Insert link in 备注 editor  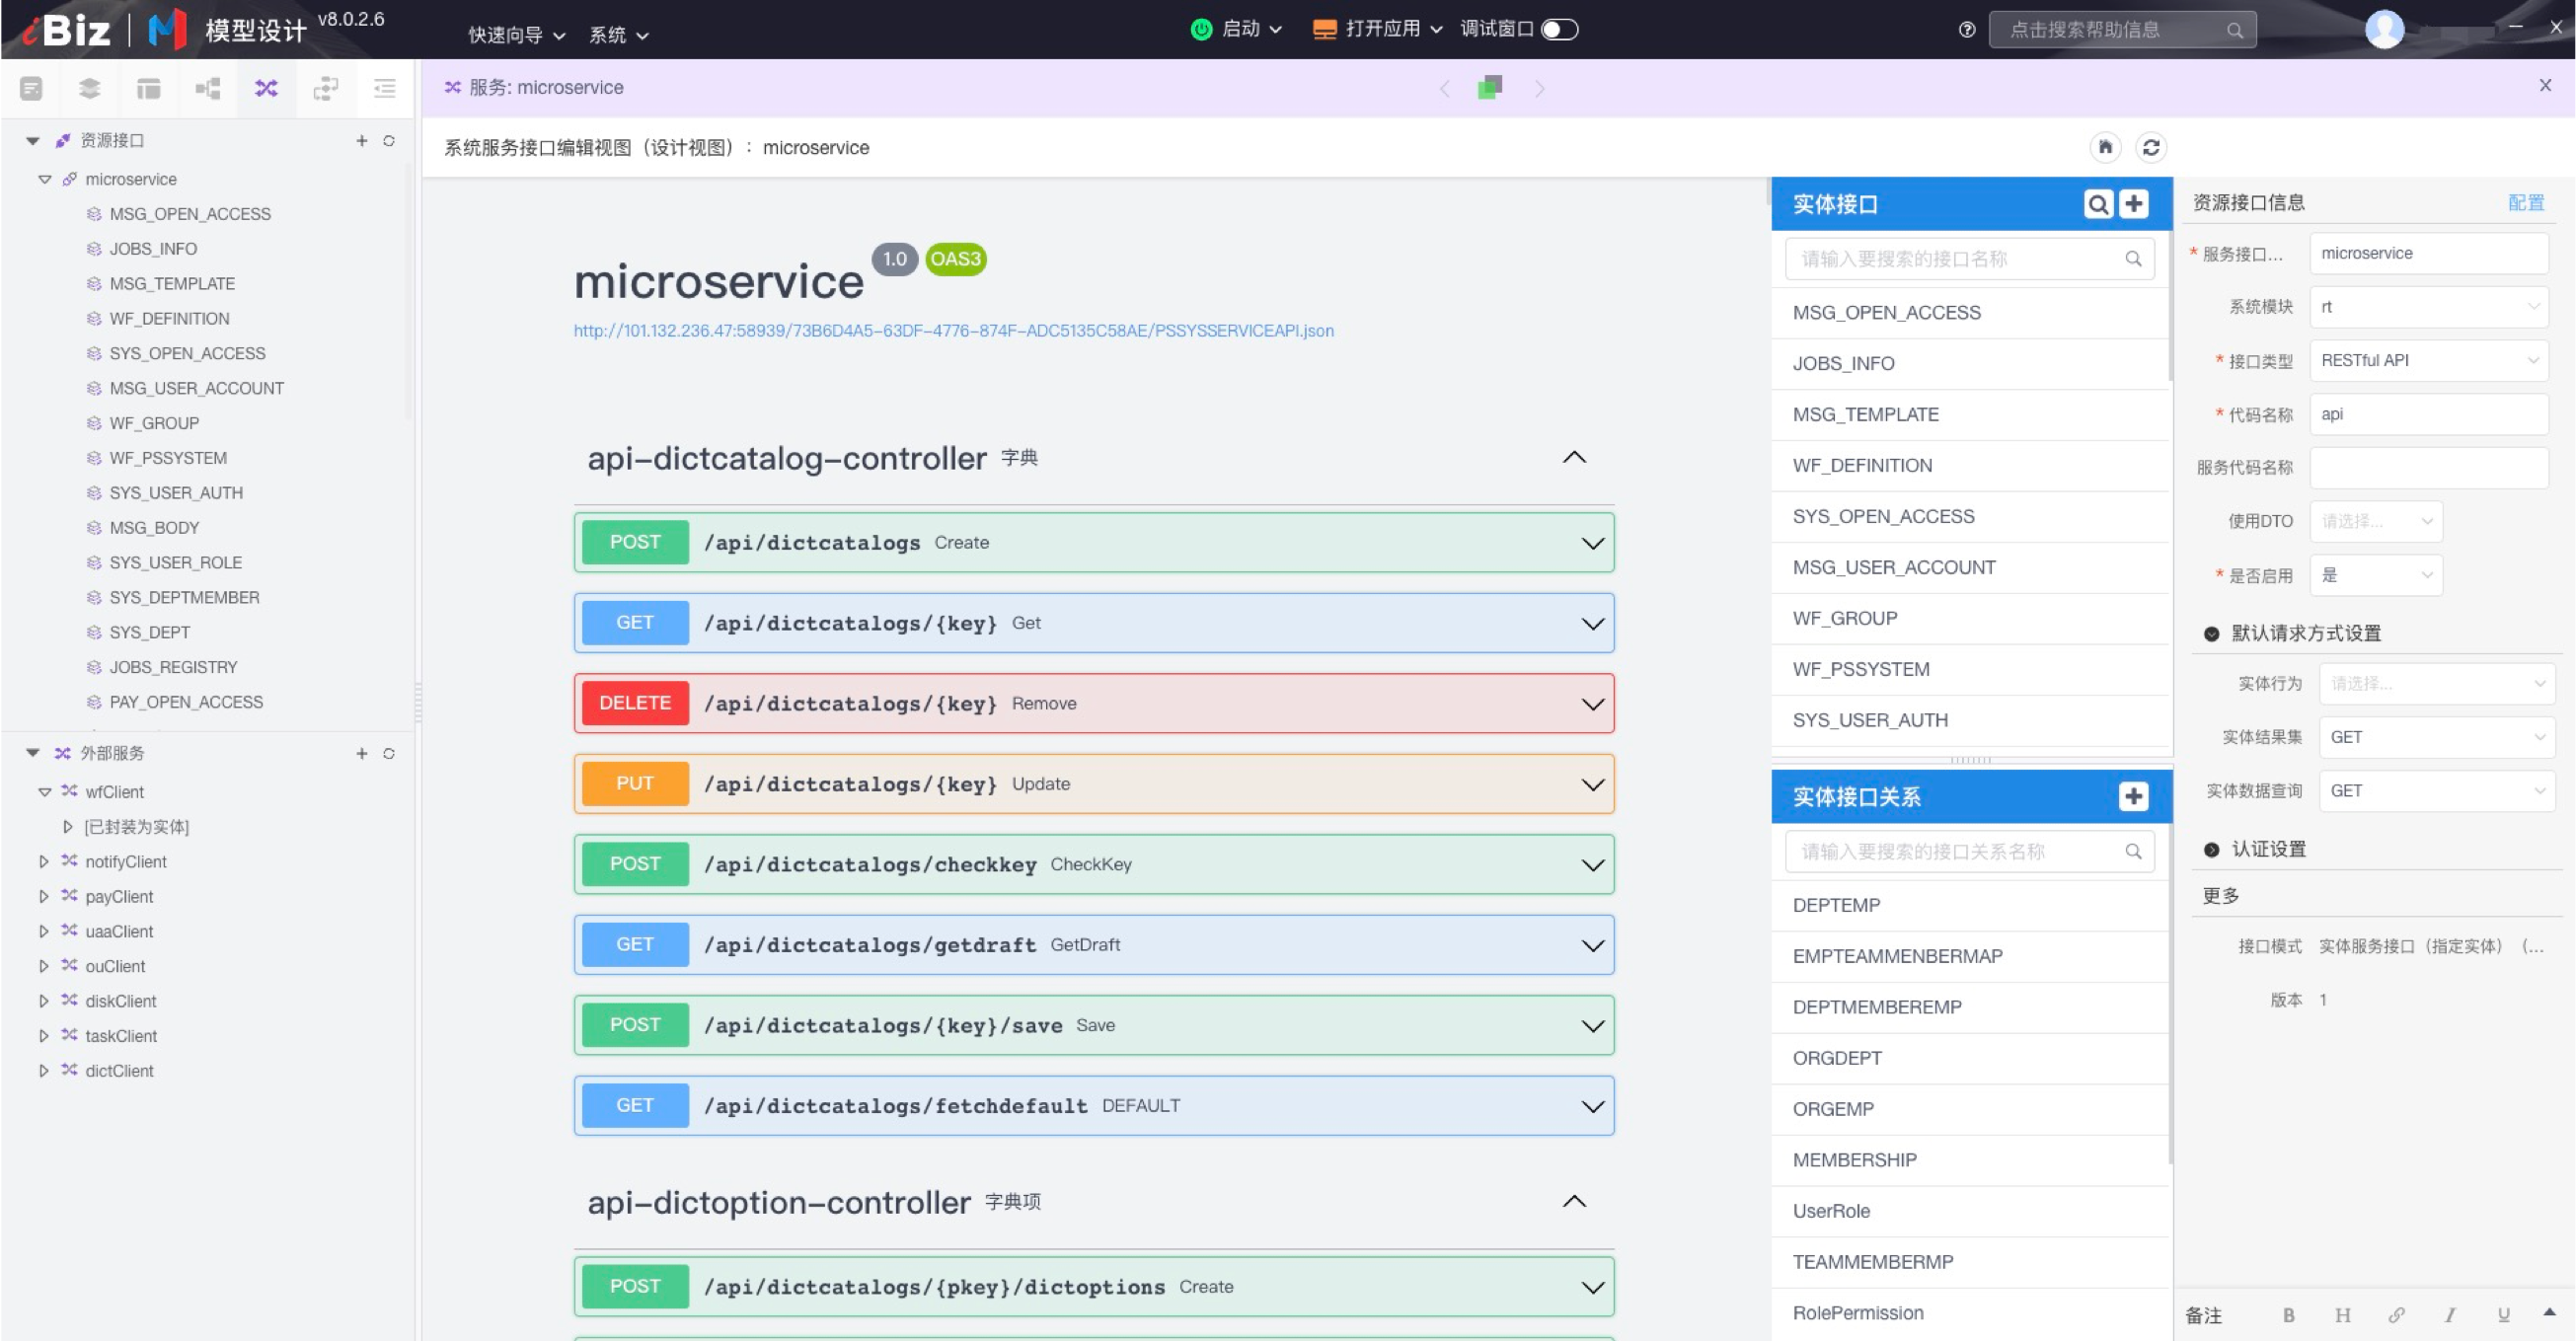2397,1315
